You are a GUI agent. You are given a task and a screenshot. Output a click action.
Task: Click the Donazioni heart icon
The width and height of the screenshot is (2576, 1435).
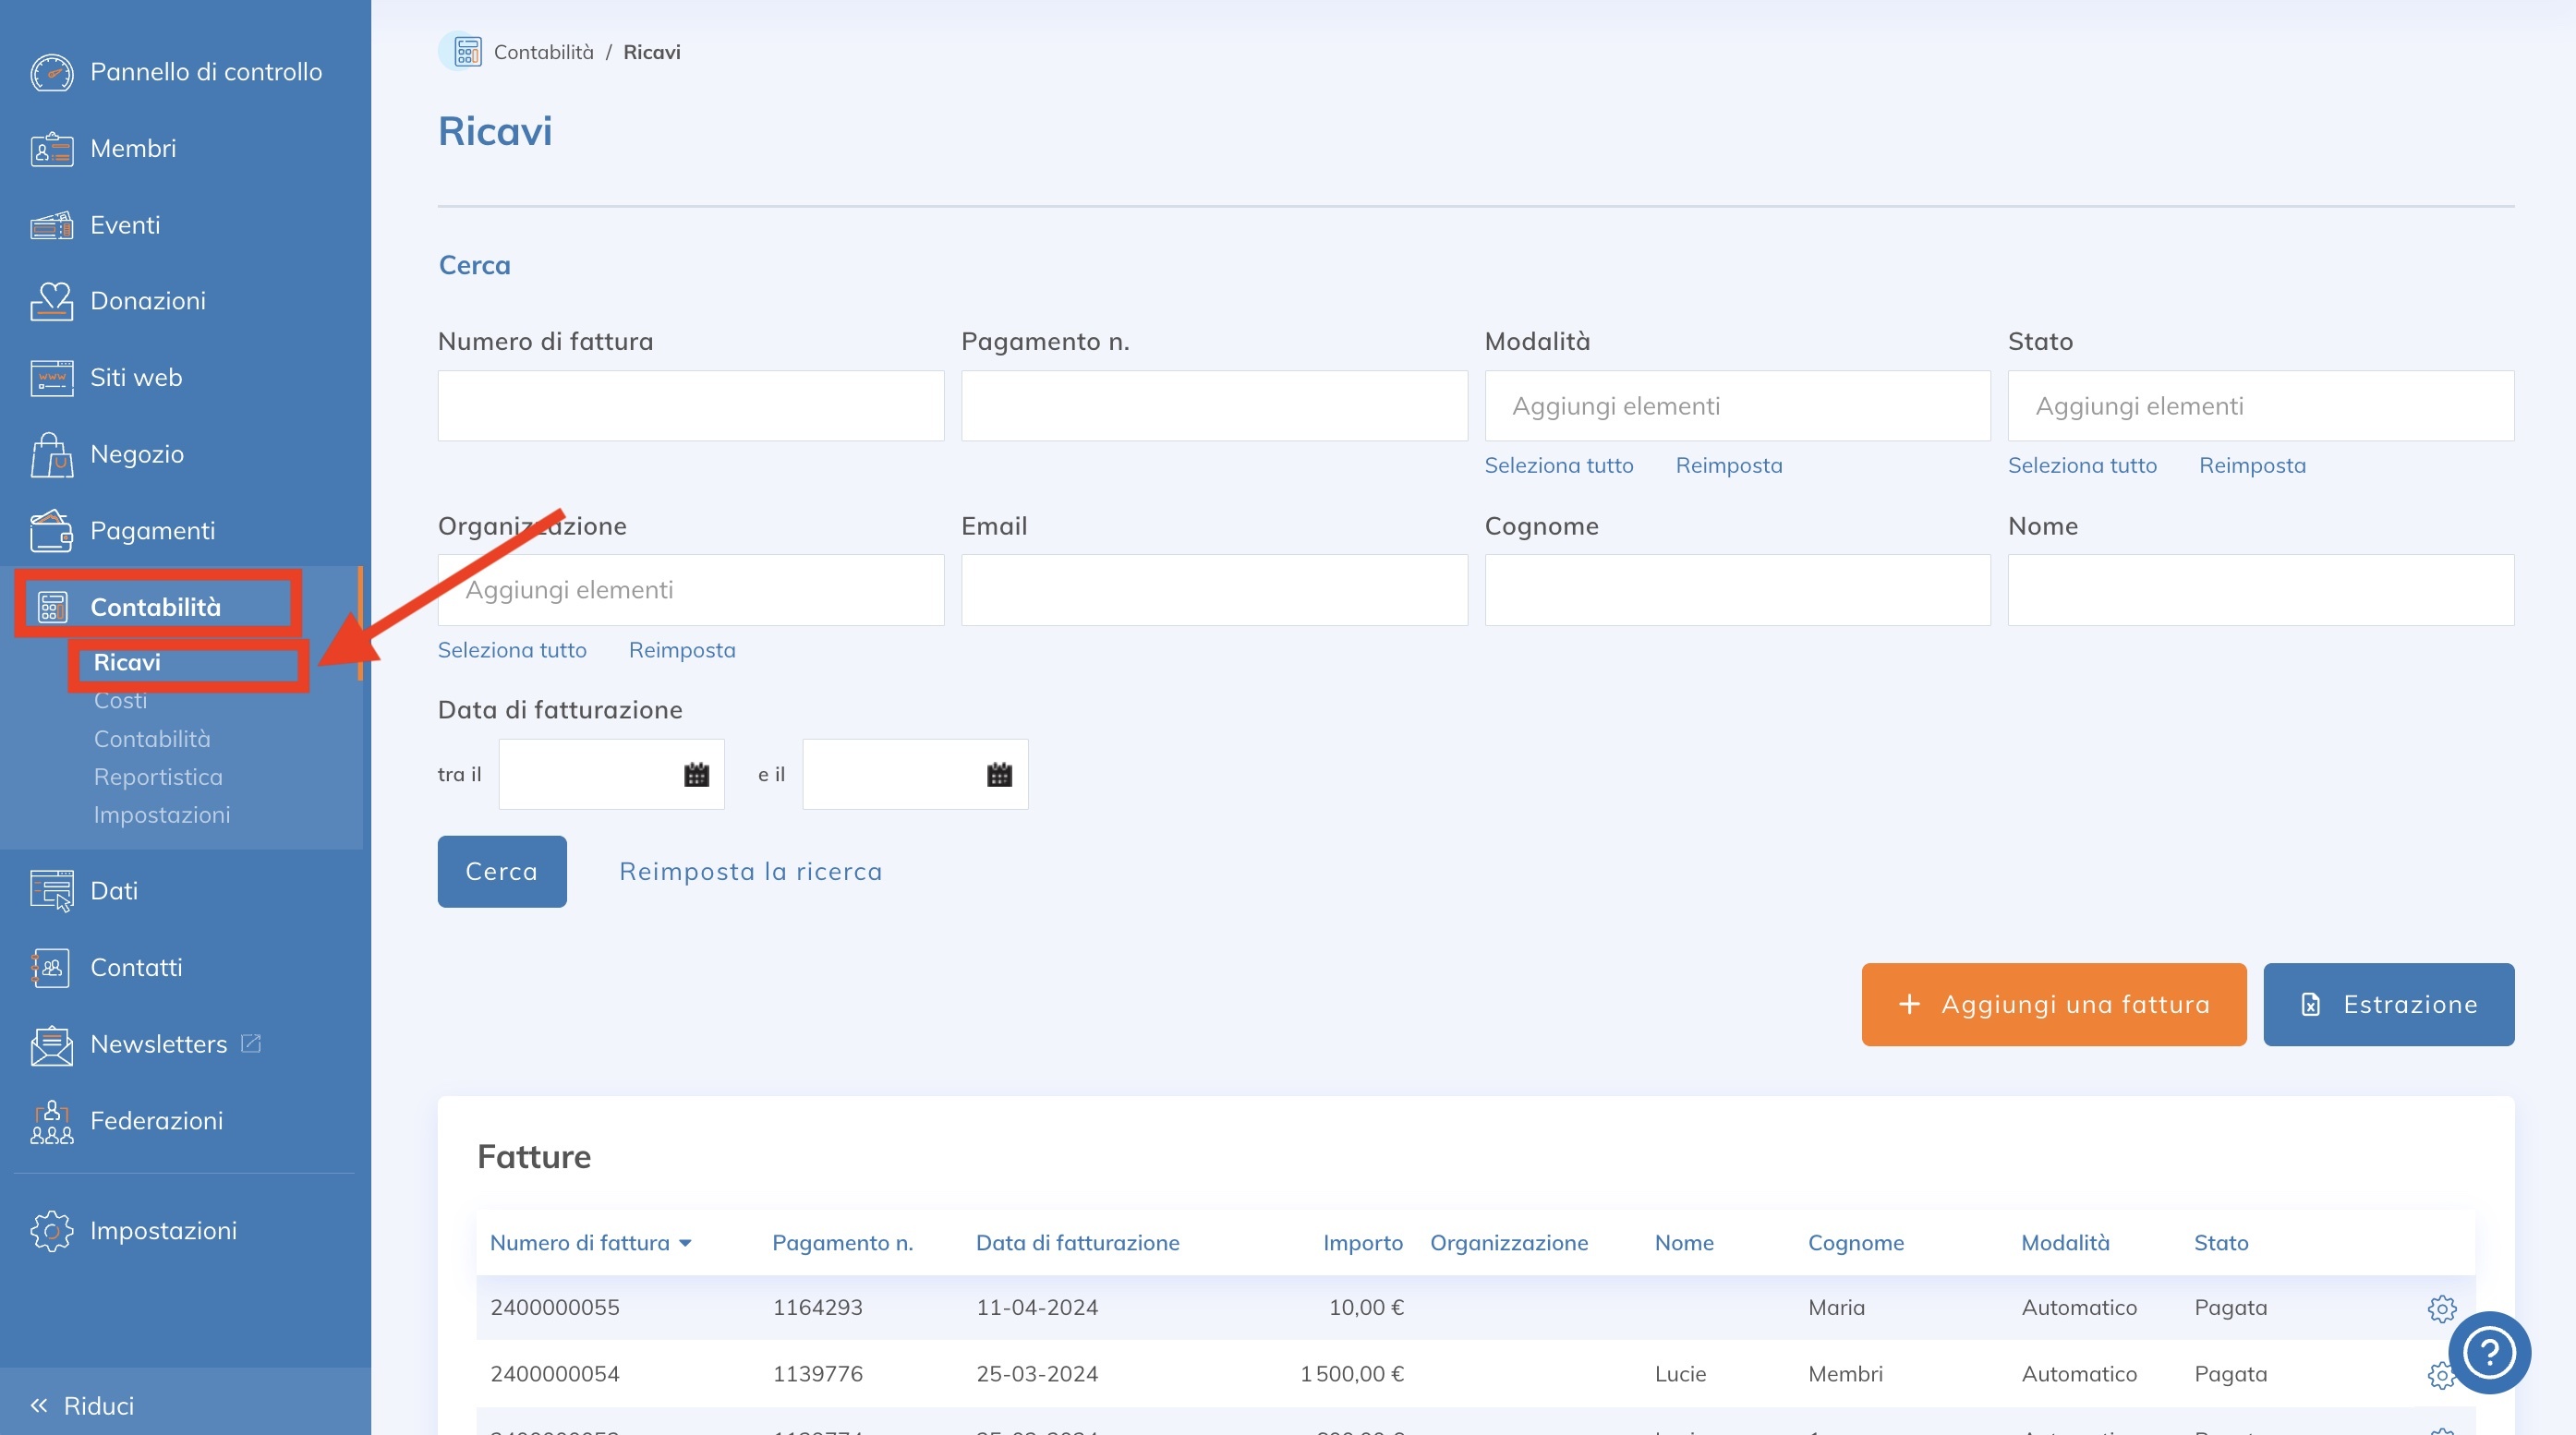[x=51, y=301]
